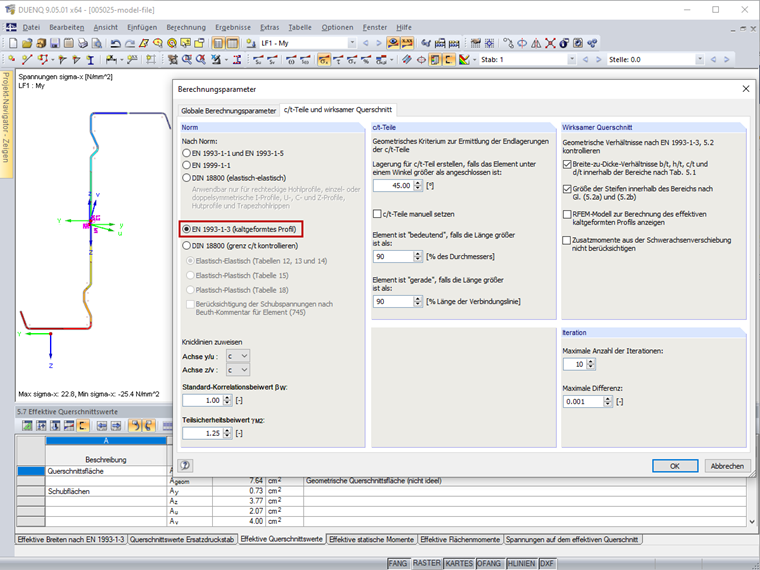This screenshot has height=570, width=760.
Task: Undo the last action in the toolbar
Action: (115, 43)
